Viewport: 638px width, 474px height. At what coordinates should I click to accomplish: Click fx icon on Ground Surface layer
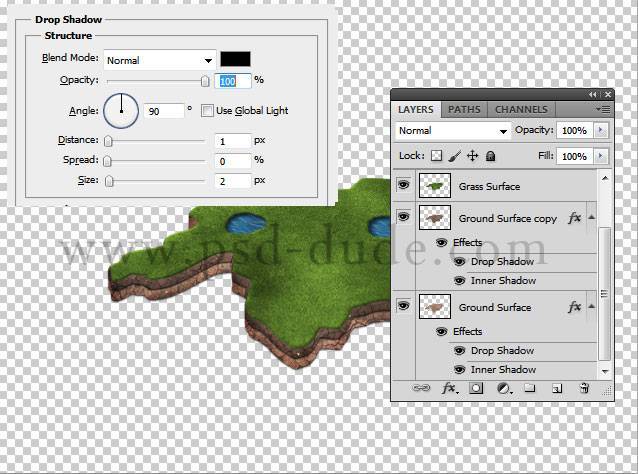[x=575, y=307]
